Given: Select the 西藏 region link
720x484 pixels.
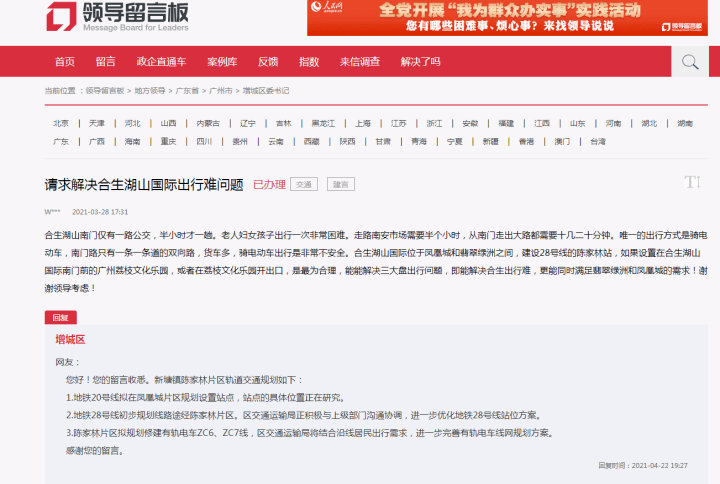Looking at the screenshot, I should pos(311,142).
